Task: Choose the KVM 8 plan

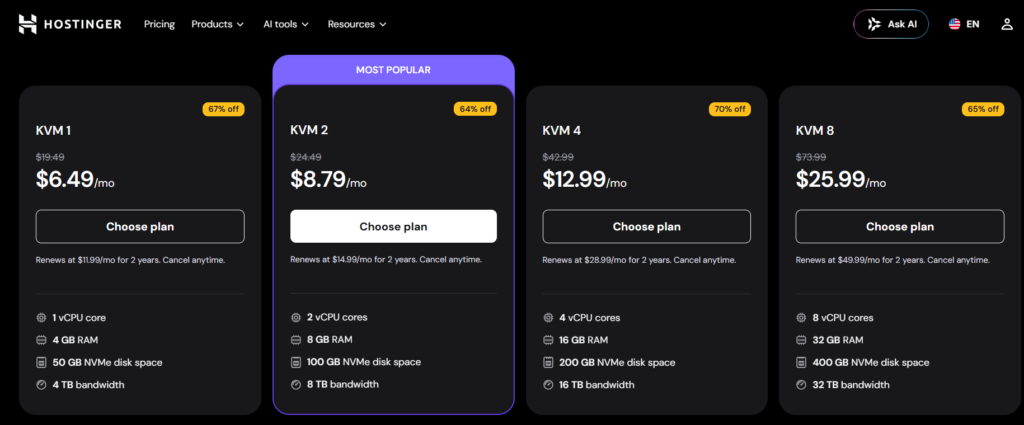Action: pos(900,227)
